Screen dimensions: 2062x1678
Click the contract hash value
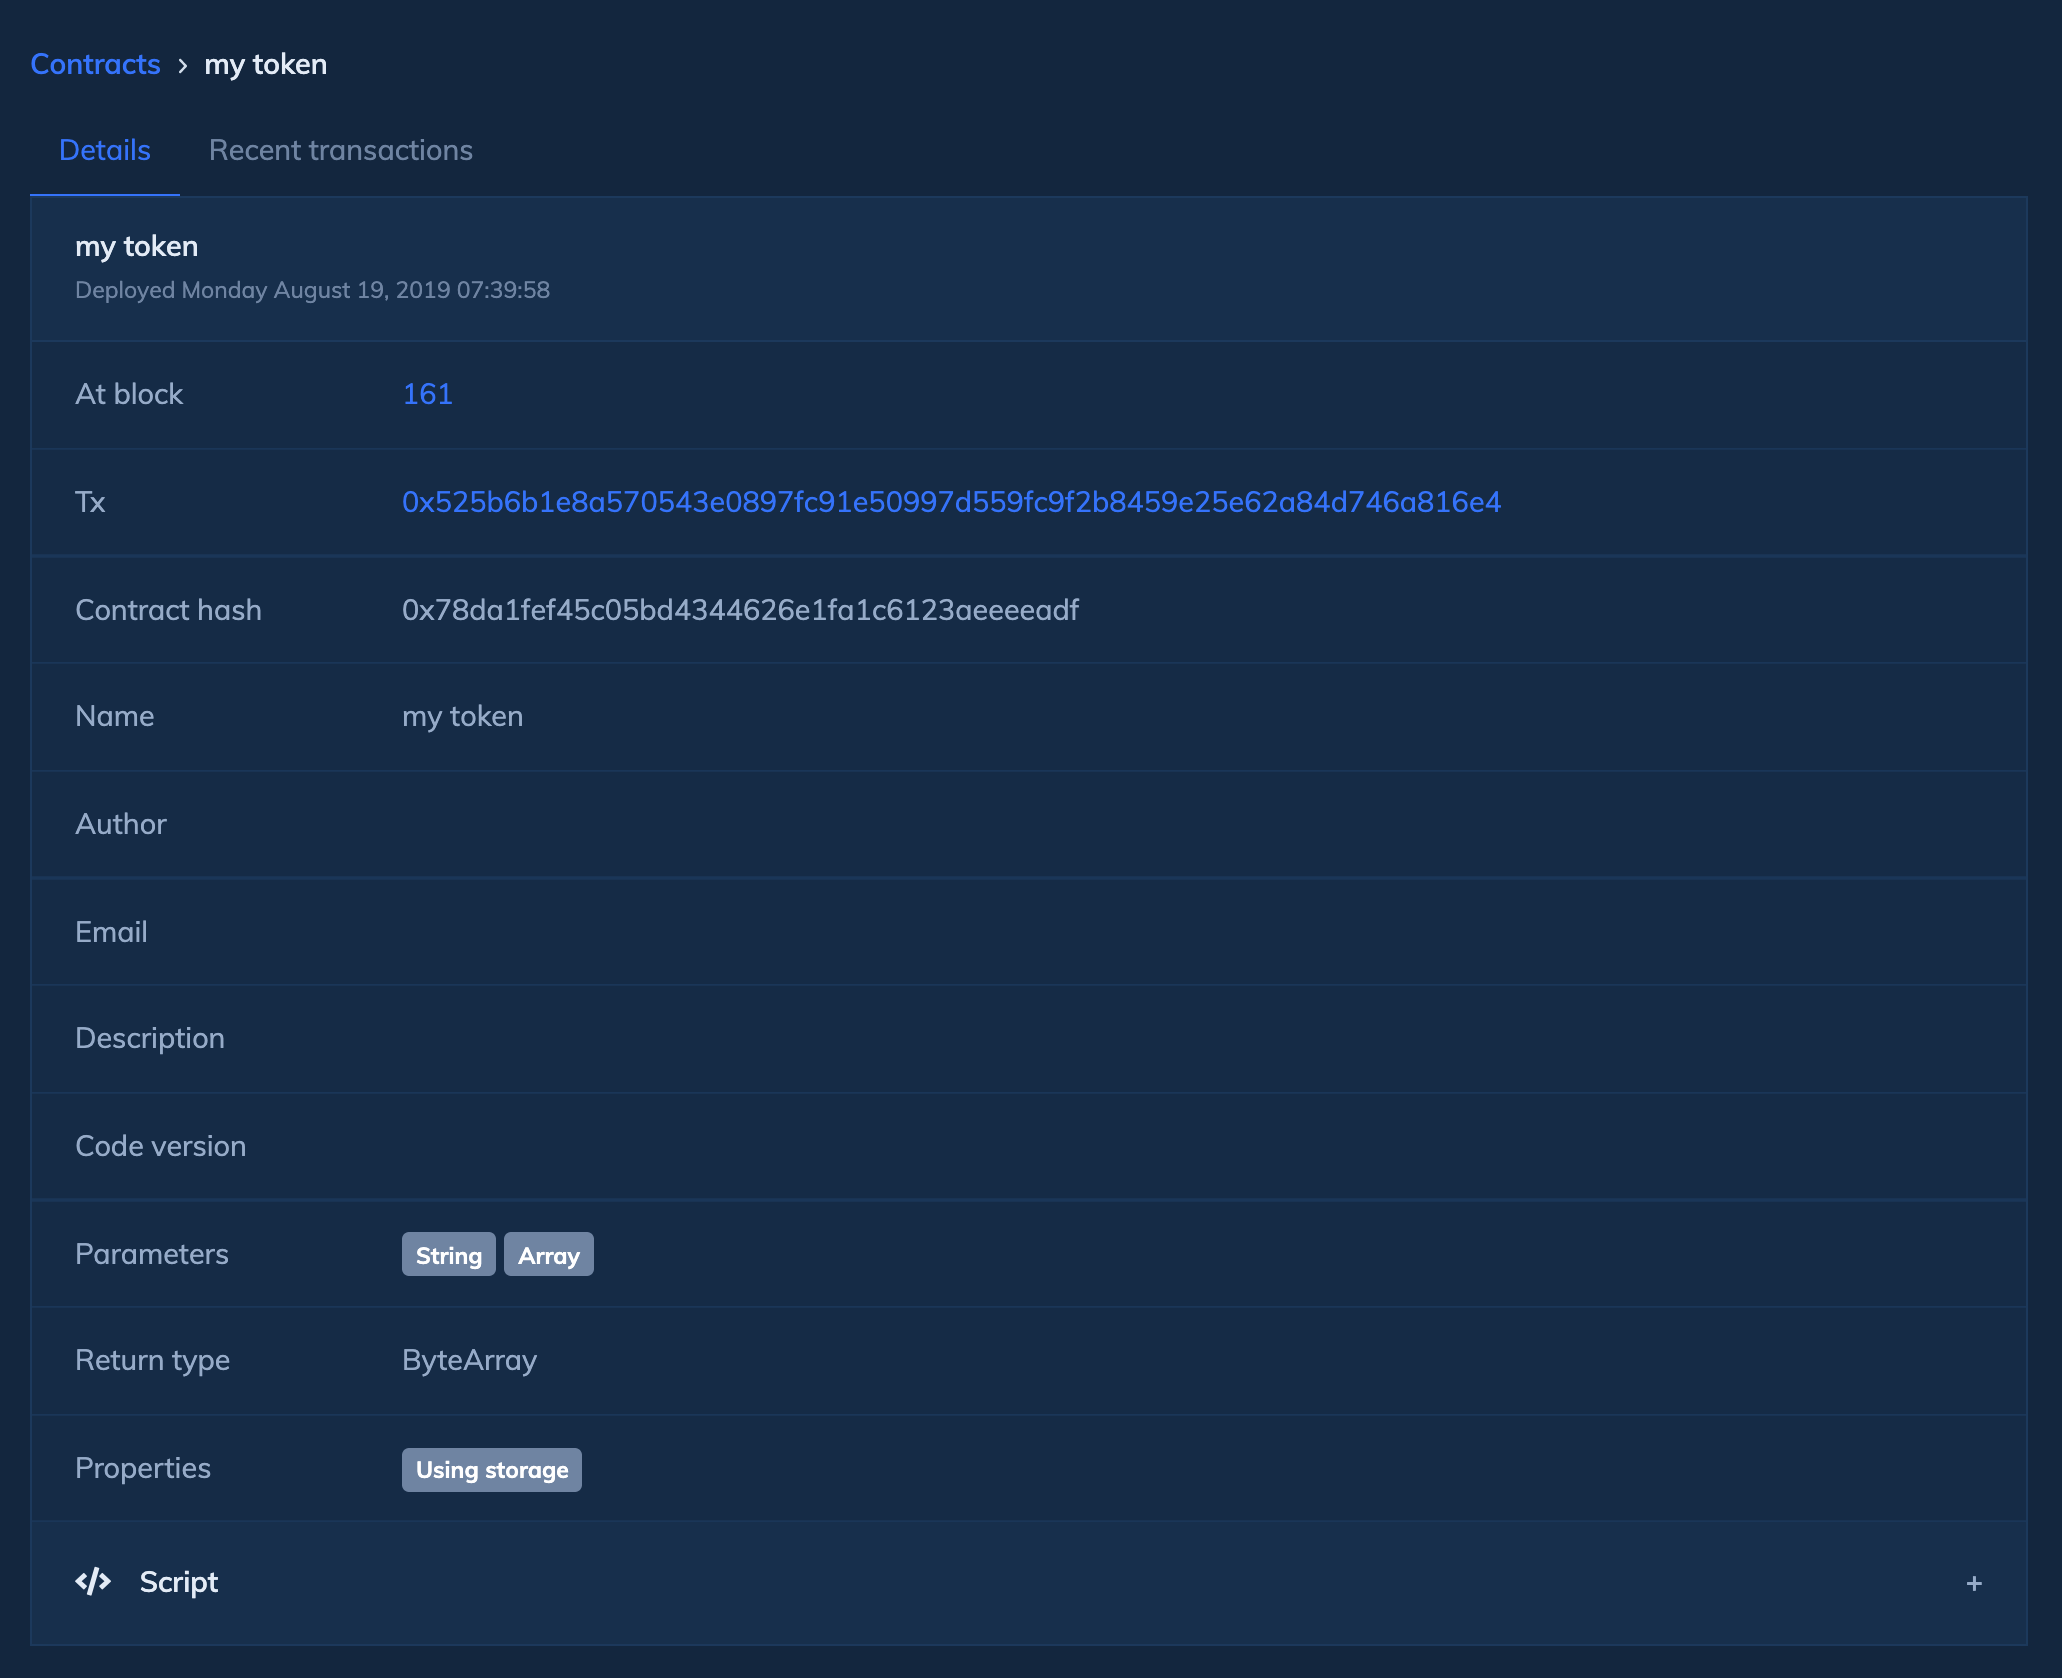point(740,610)
